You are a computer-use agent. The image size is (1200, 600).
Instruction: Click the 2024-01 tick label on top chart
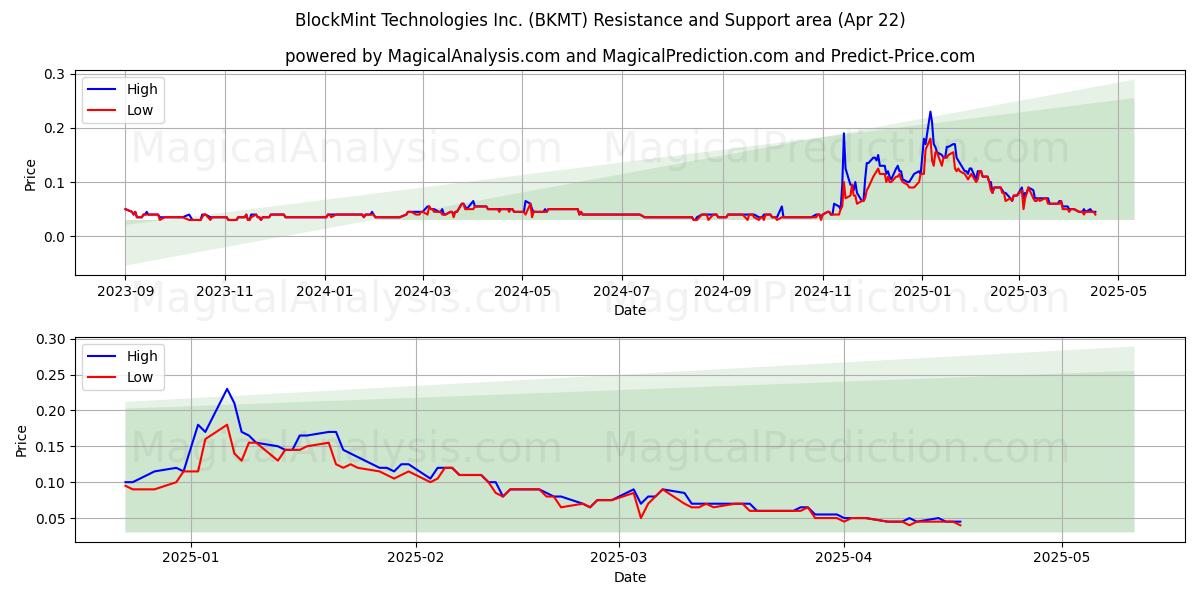coord(325,291)
